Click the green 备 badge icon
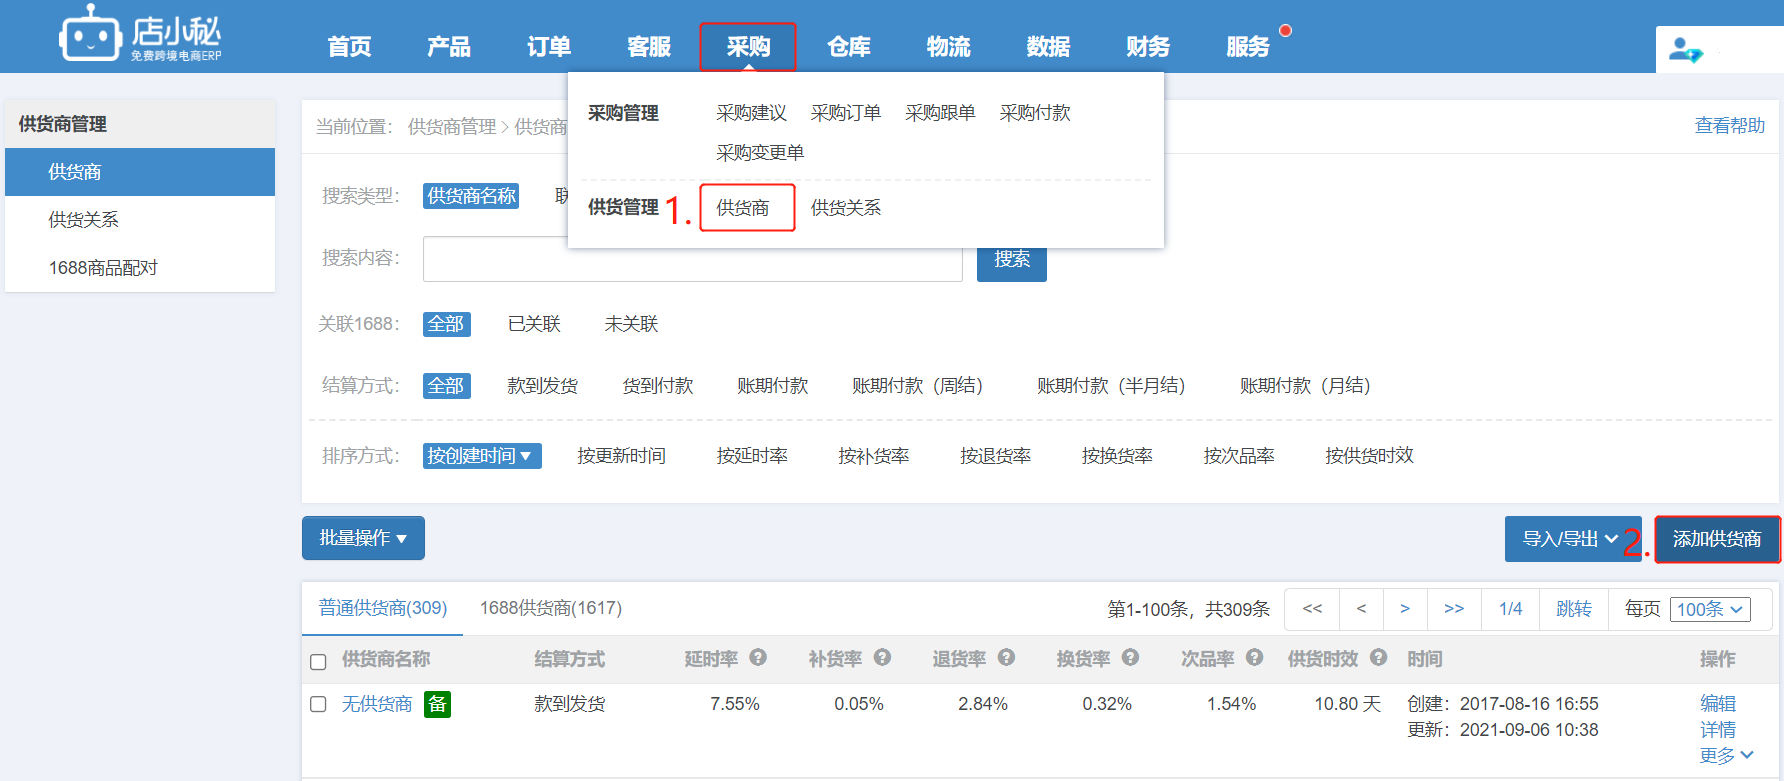This screenshot has width=1784, height=781. [x=437, y=704]
